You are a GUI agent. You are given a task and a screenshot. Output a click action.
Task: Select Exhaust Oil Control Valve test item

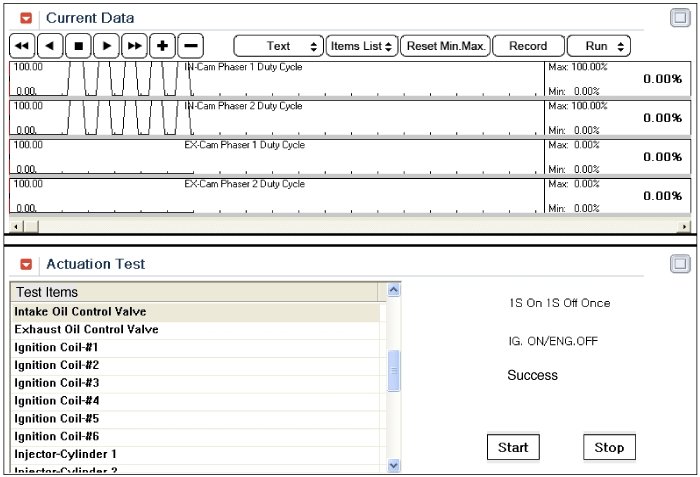(x=86, y=329)
